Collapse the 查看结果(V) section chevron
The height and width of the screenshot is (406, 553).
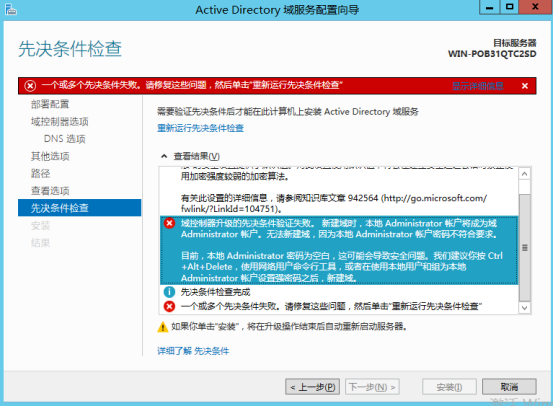[x=164, y=156]
